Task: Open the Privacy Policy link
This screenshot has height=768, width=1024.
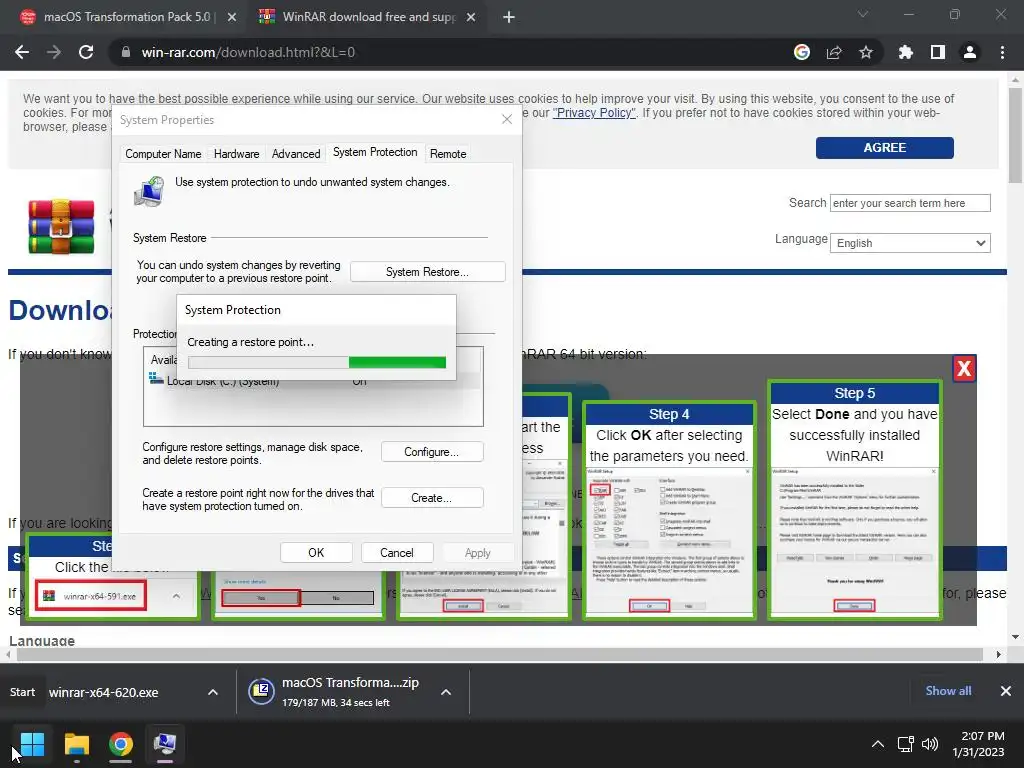Action: coord(594,113)
